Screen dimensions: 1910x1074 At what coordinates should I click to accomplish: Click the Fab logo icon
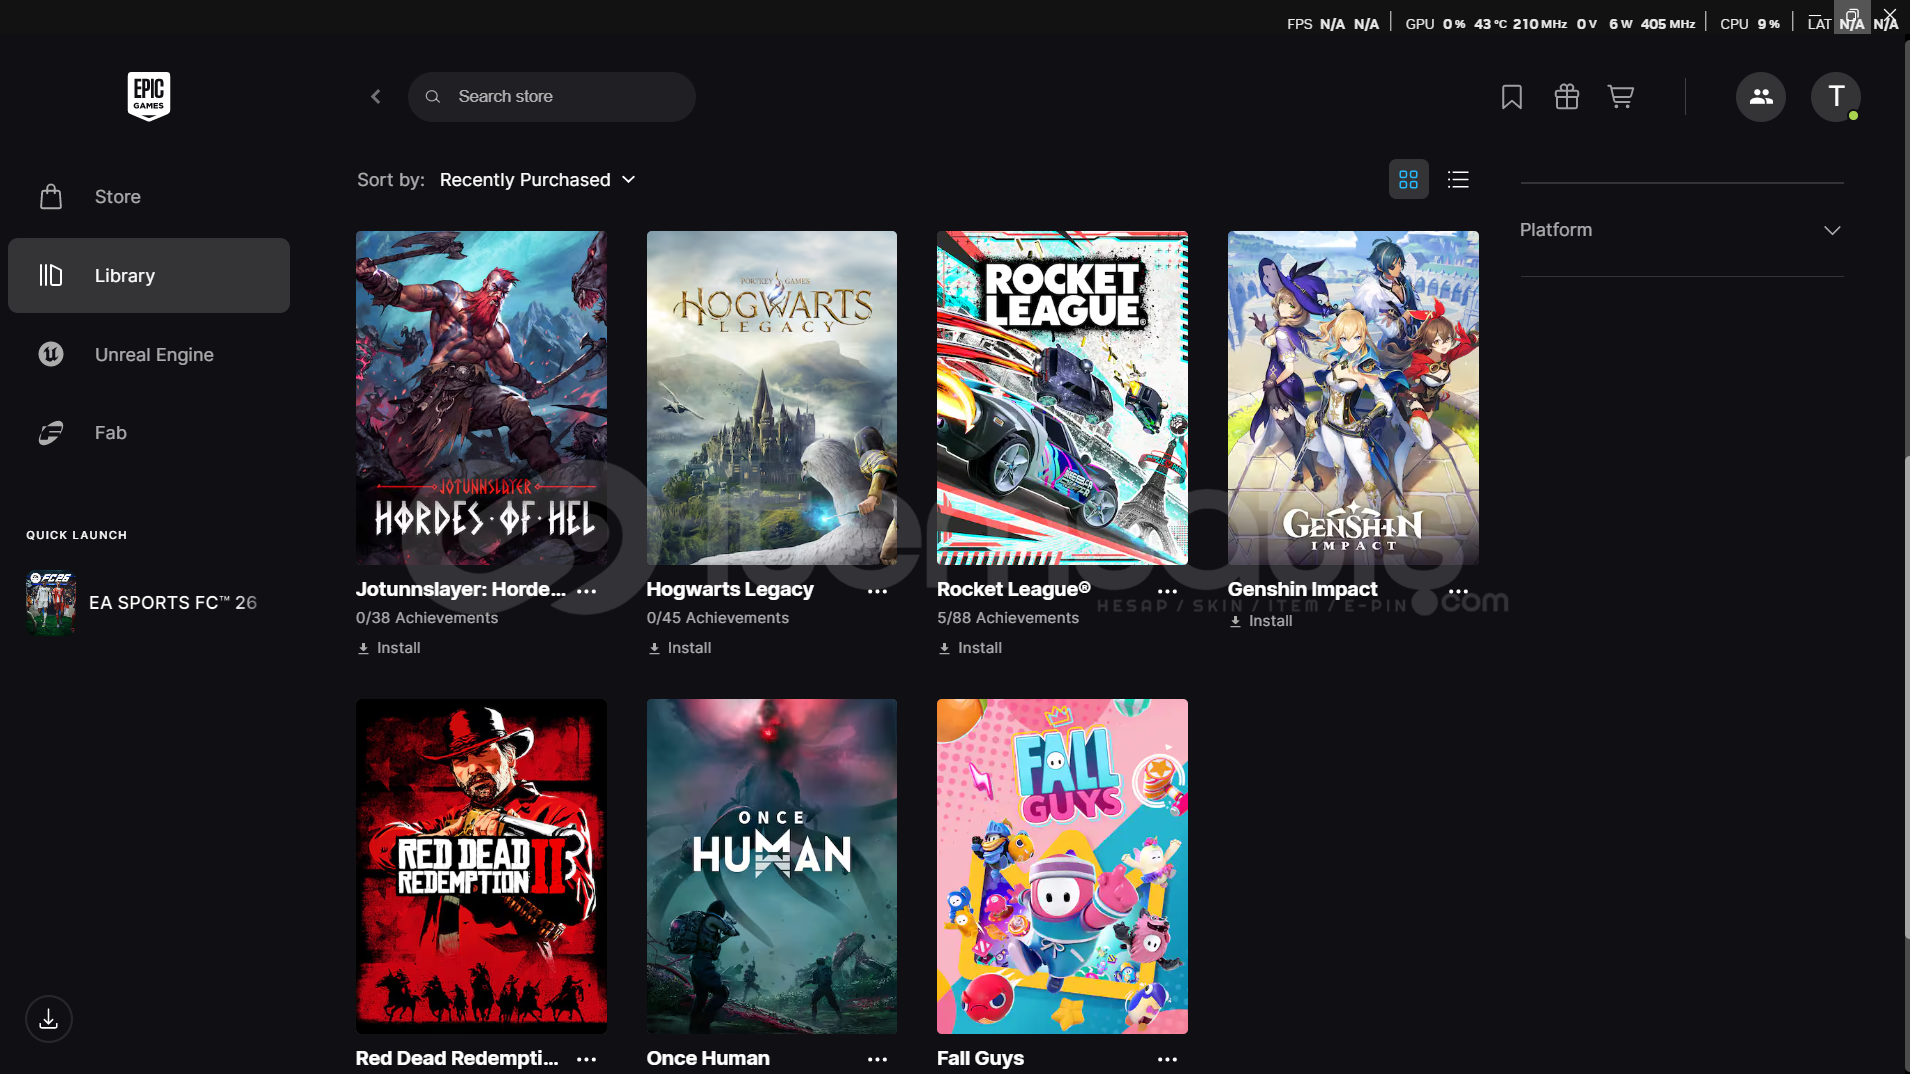pos(51,433)
